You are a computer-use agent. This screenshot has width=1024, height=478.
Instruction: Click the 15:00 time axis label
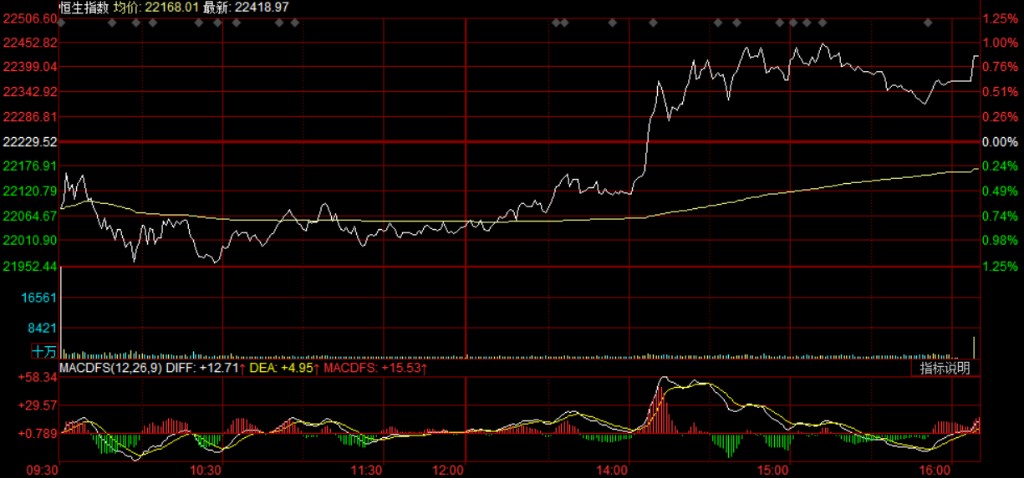772,470
